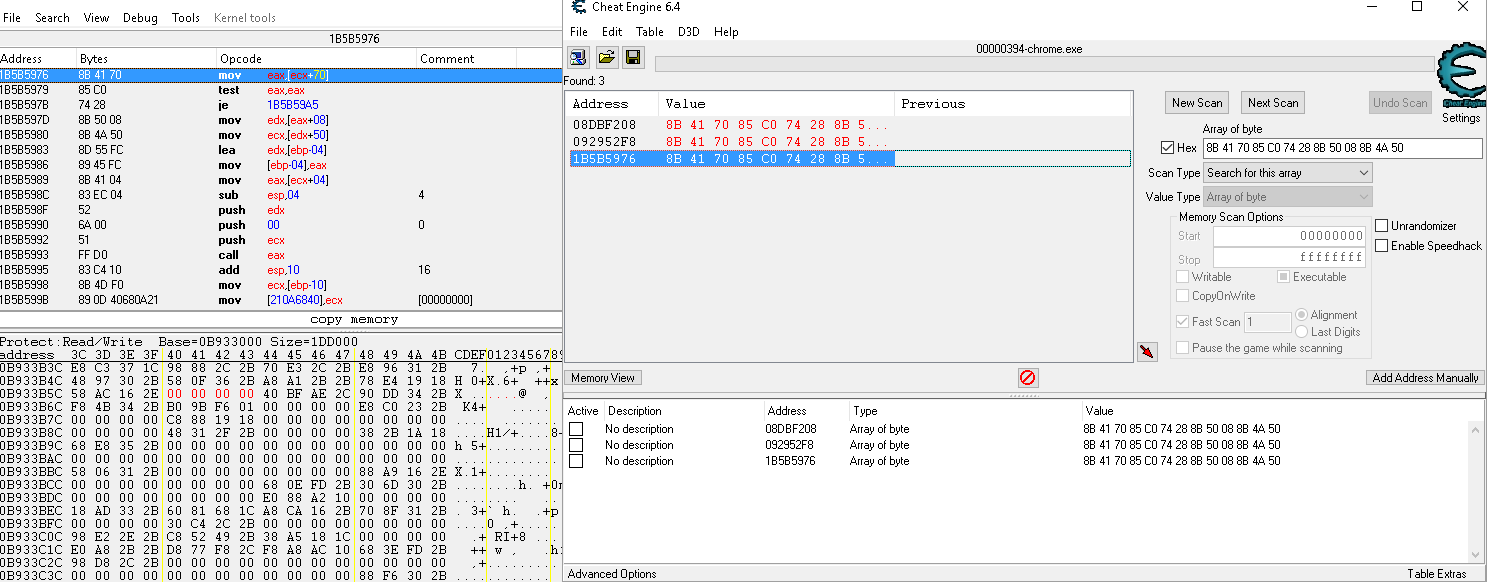Maximize the Cheat Engine window
The image size is (1487, 582).
(x=1416, y=7)
